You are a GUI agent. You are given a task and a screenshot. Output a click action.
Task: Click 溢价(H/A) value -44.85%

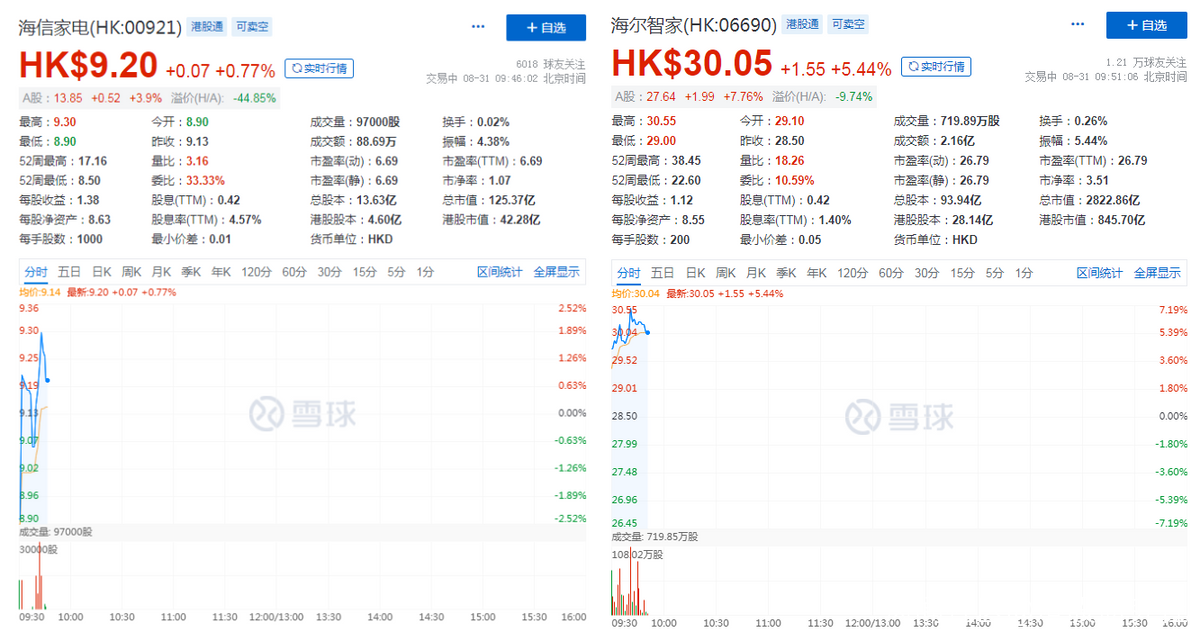point(255,98)
